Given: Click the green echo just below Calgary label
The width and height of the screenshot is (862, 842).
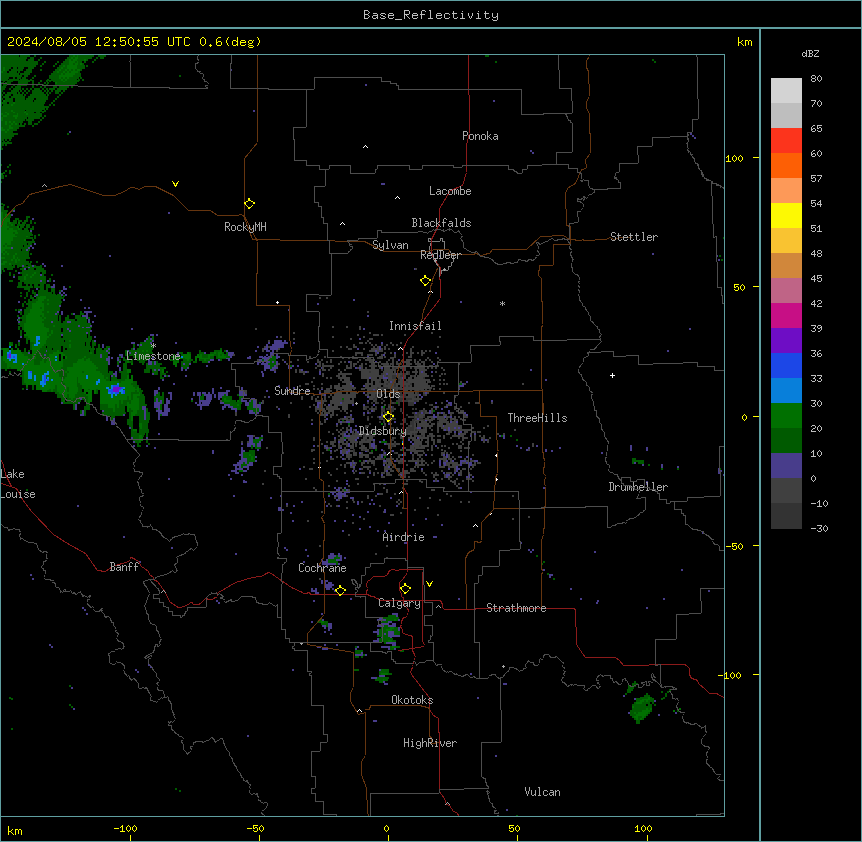Looking at the screenshot, I should coord(389,630).
